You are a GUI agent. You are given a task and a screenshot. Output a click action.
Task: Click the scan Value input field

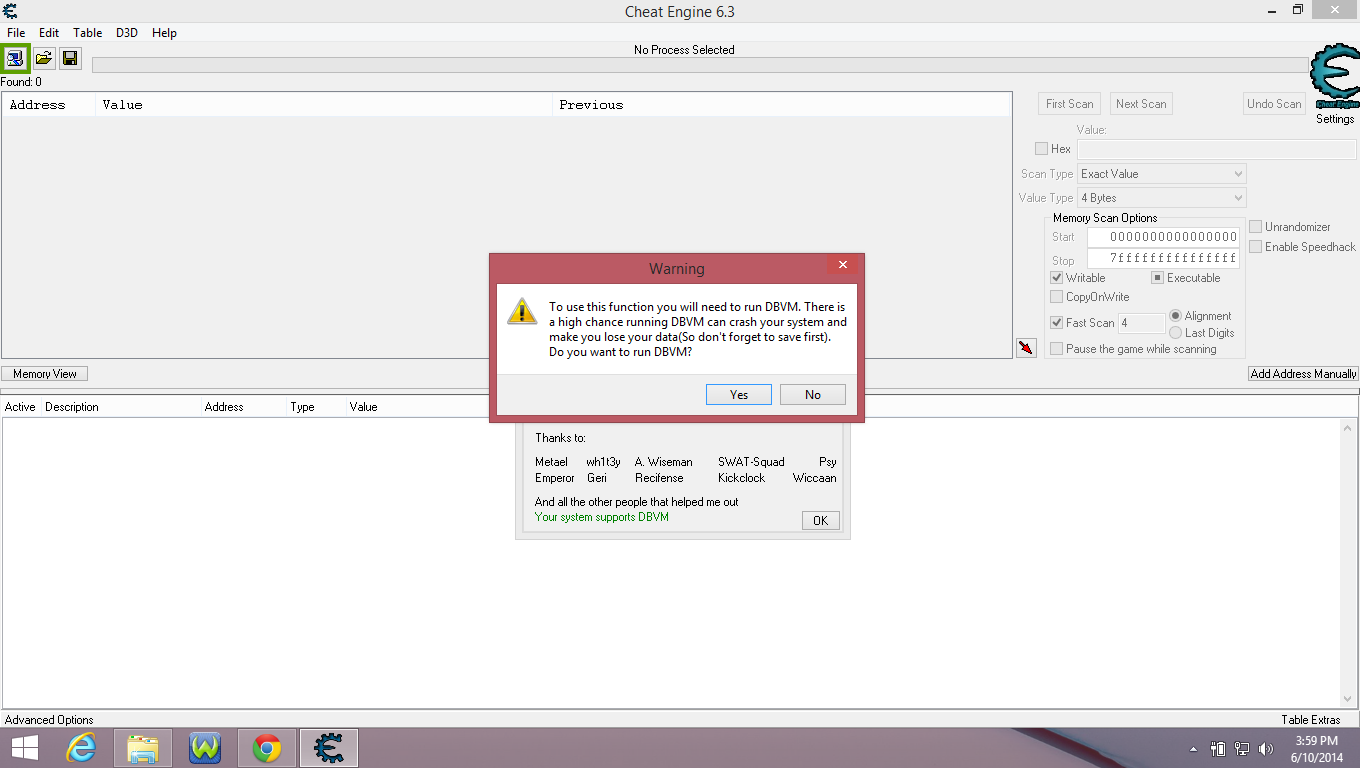coord(1217,149)
